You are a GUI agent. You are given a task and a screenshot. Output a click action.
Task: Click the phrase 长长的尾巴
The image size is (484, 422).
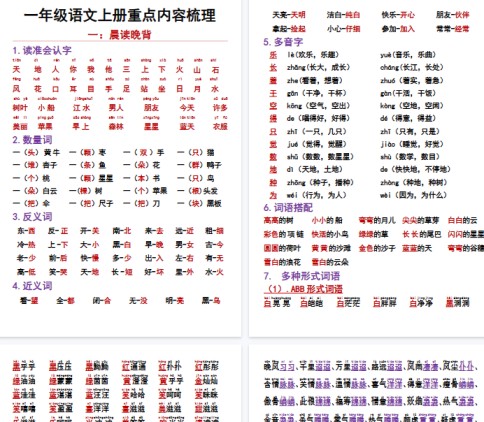[422, 234]
